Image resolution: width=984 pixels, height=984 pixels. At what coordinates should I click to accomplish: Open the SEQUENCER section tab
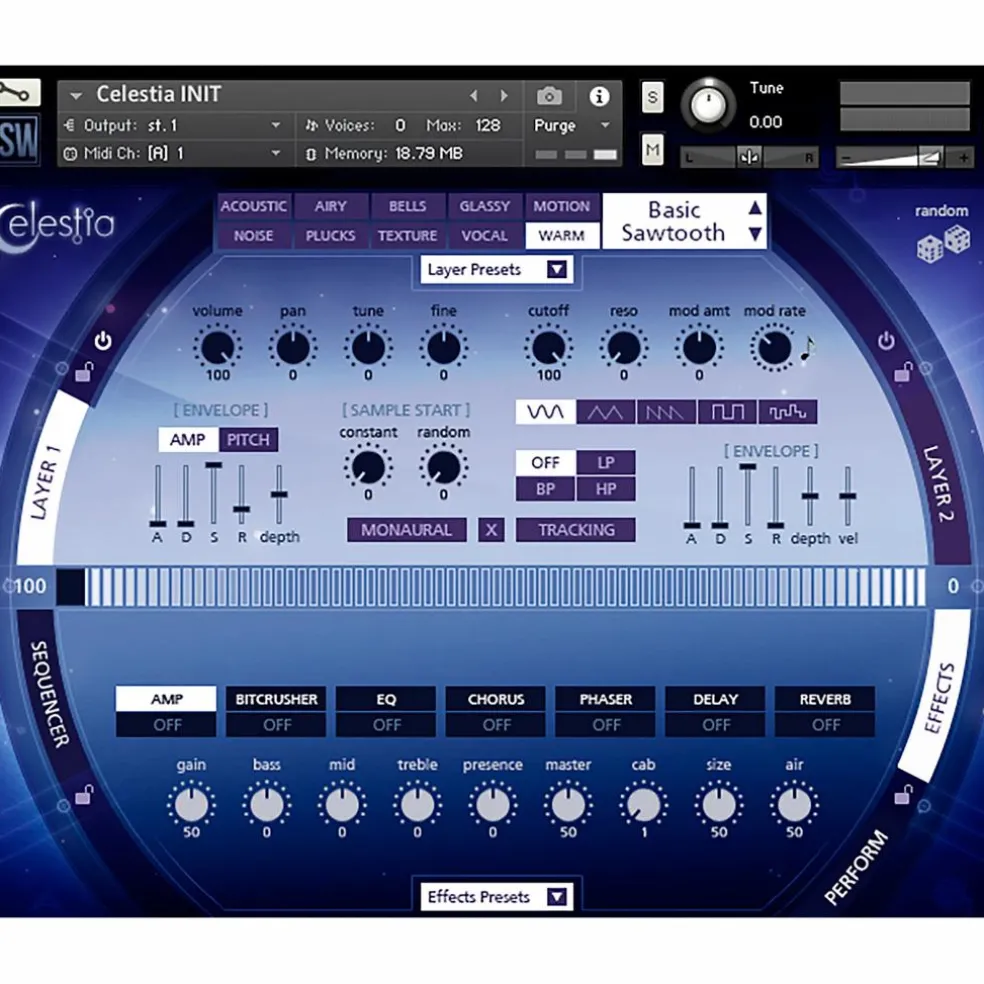click(49, 693)
